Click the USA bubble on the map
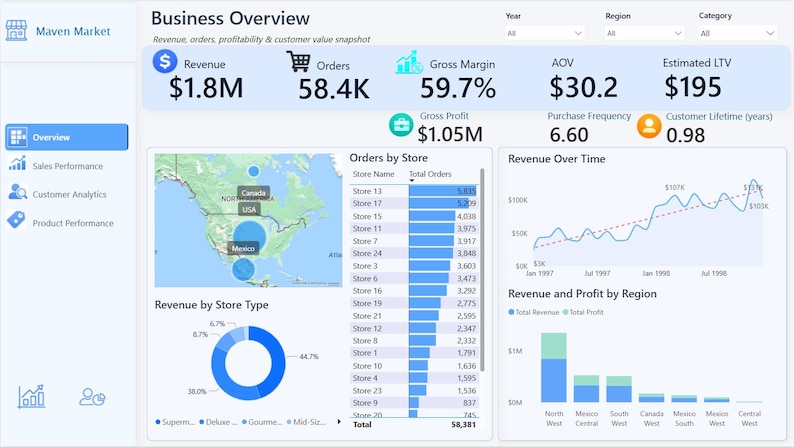Image resolution: width=794 pixels, height=447 pixels. click(250, 237)
